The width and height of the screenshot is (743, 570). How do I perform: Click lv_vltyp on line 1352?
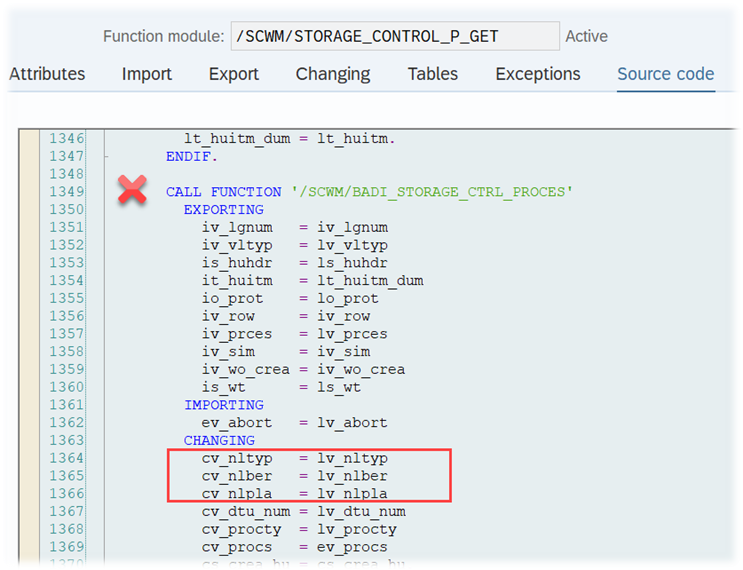353,245
